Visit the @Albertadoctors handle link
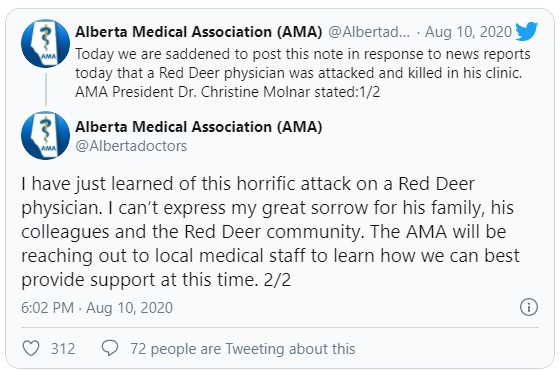 [131, 146]
